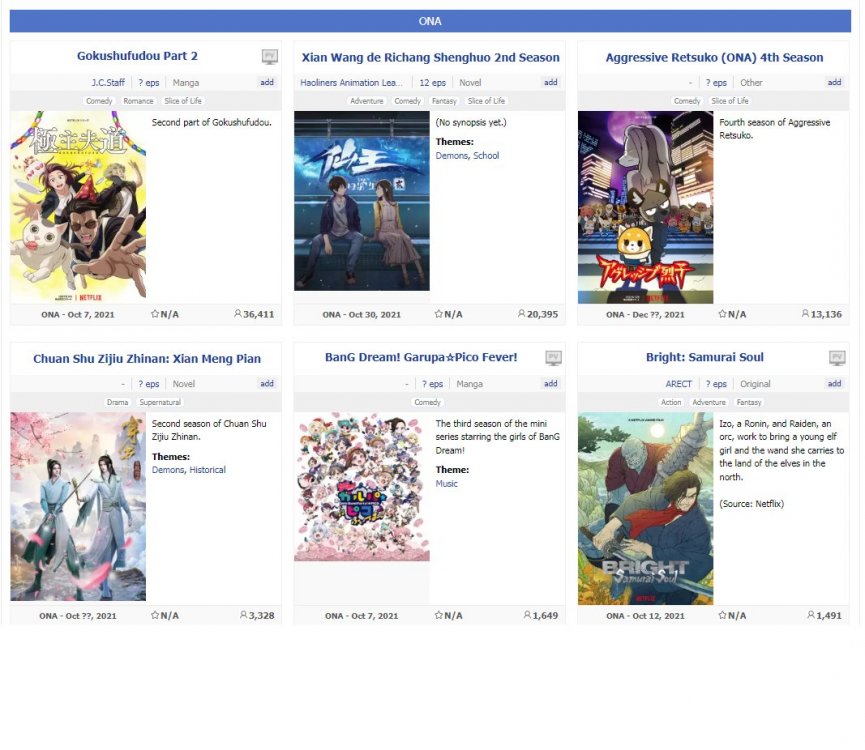Screen dimensions: 865x750
Task: Click the members icon beside 3,328
Action: coord(243,615)
